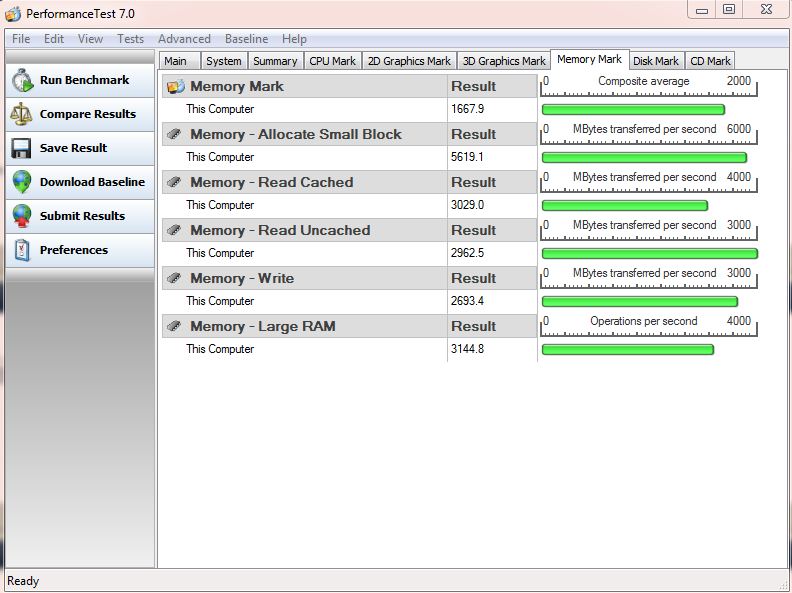The width and height of the screenshot is (792, 593).
Task: Click the Memory - Read Cached chip icon
Action: (x=175, y=183)
